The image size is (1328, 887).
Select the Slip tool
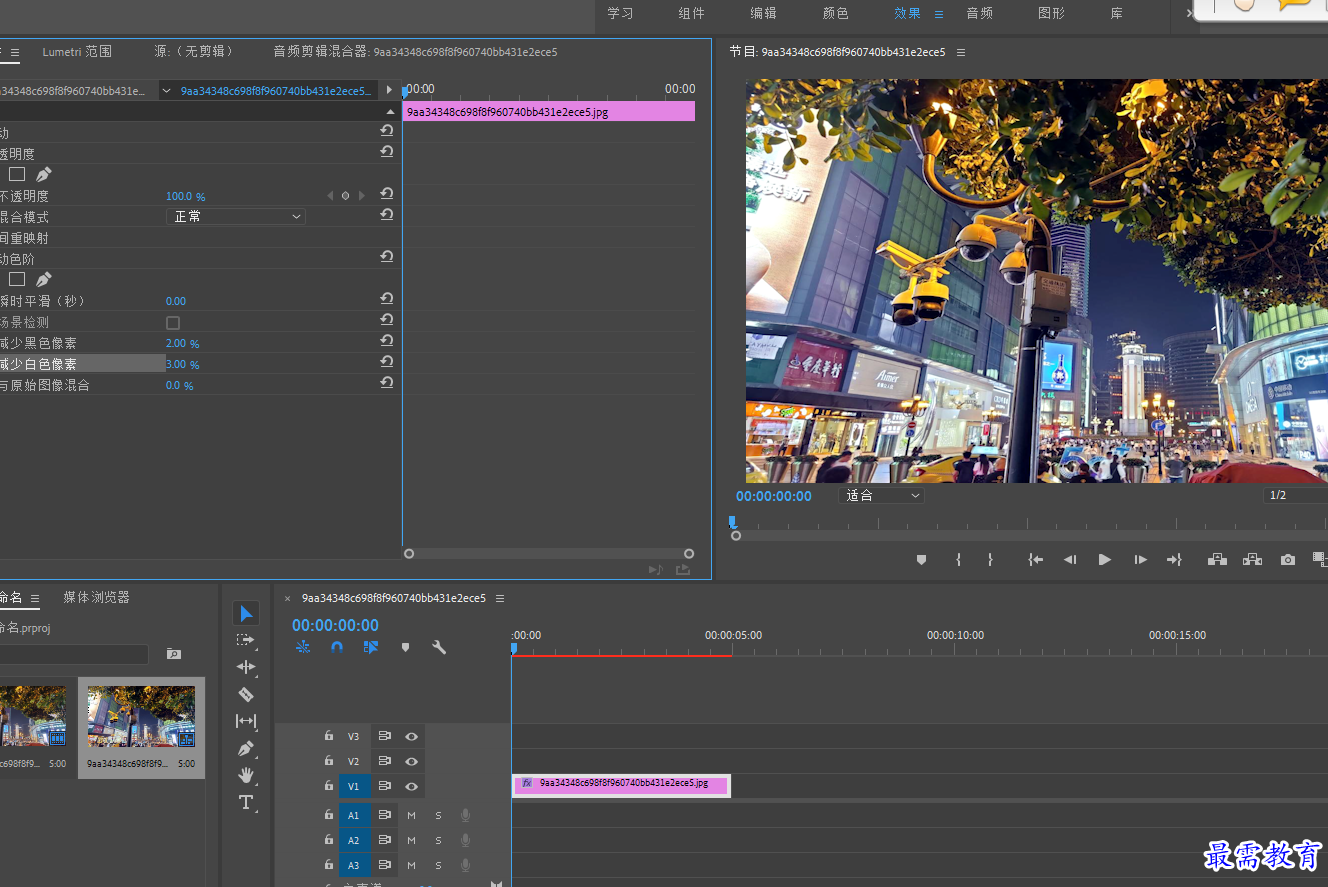pos(246,721)
